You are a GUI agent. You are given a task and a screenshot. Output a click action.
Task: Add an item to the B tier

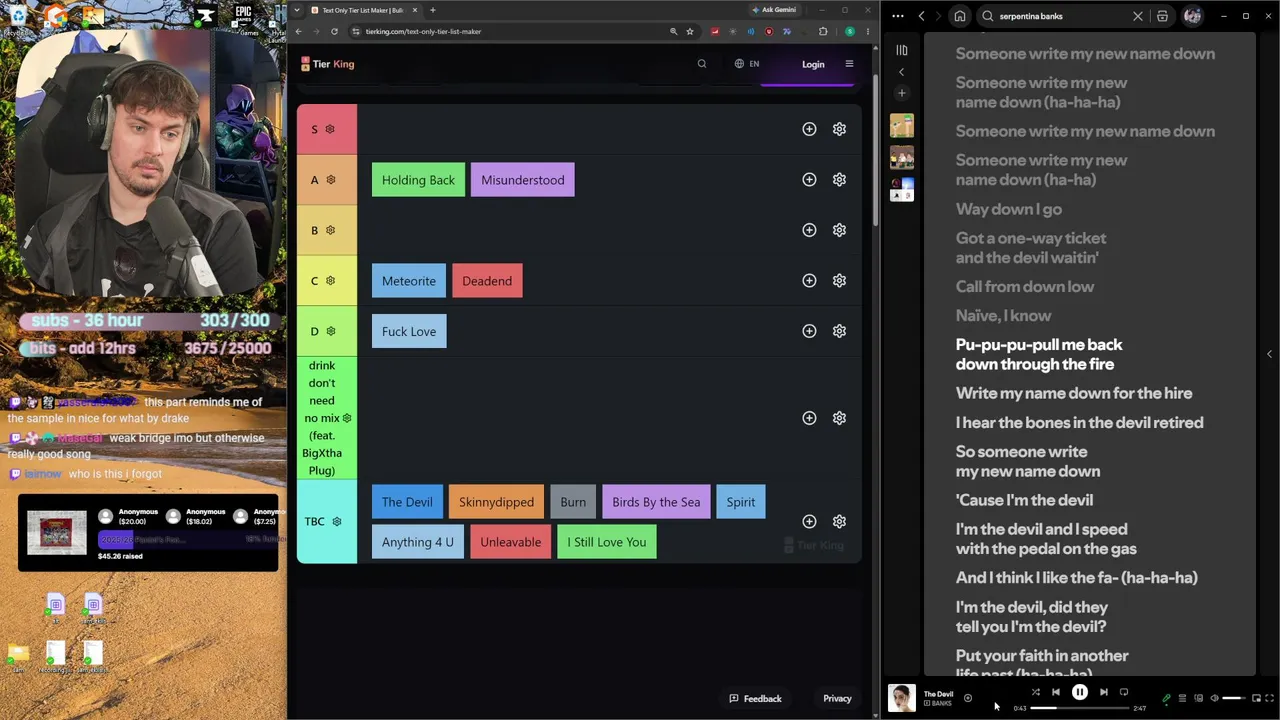click(809, 230)
